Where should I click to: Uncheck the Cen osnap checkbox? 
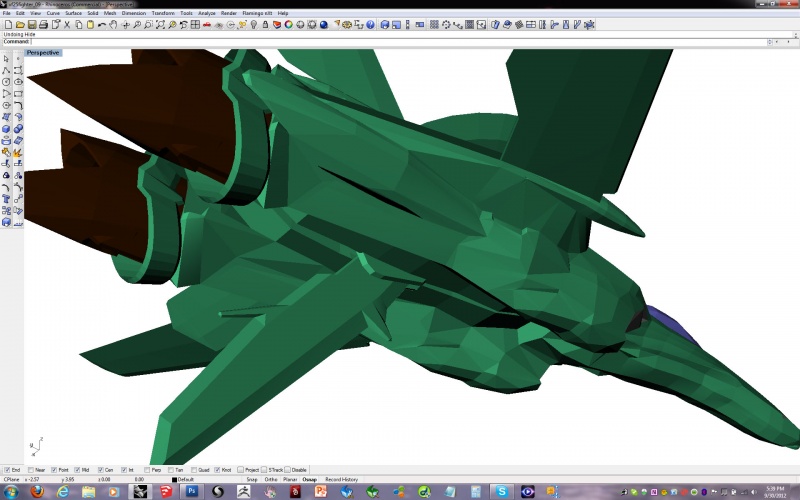(101, 470)
